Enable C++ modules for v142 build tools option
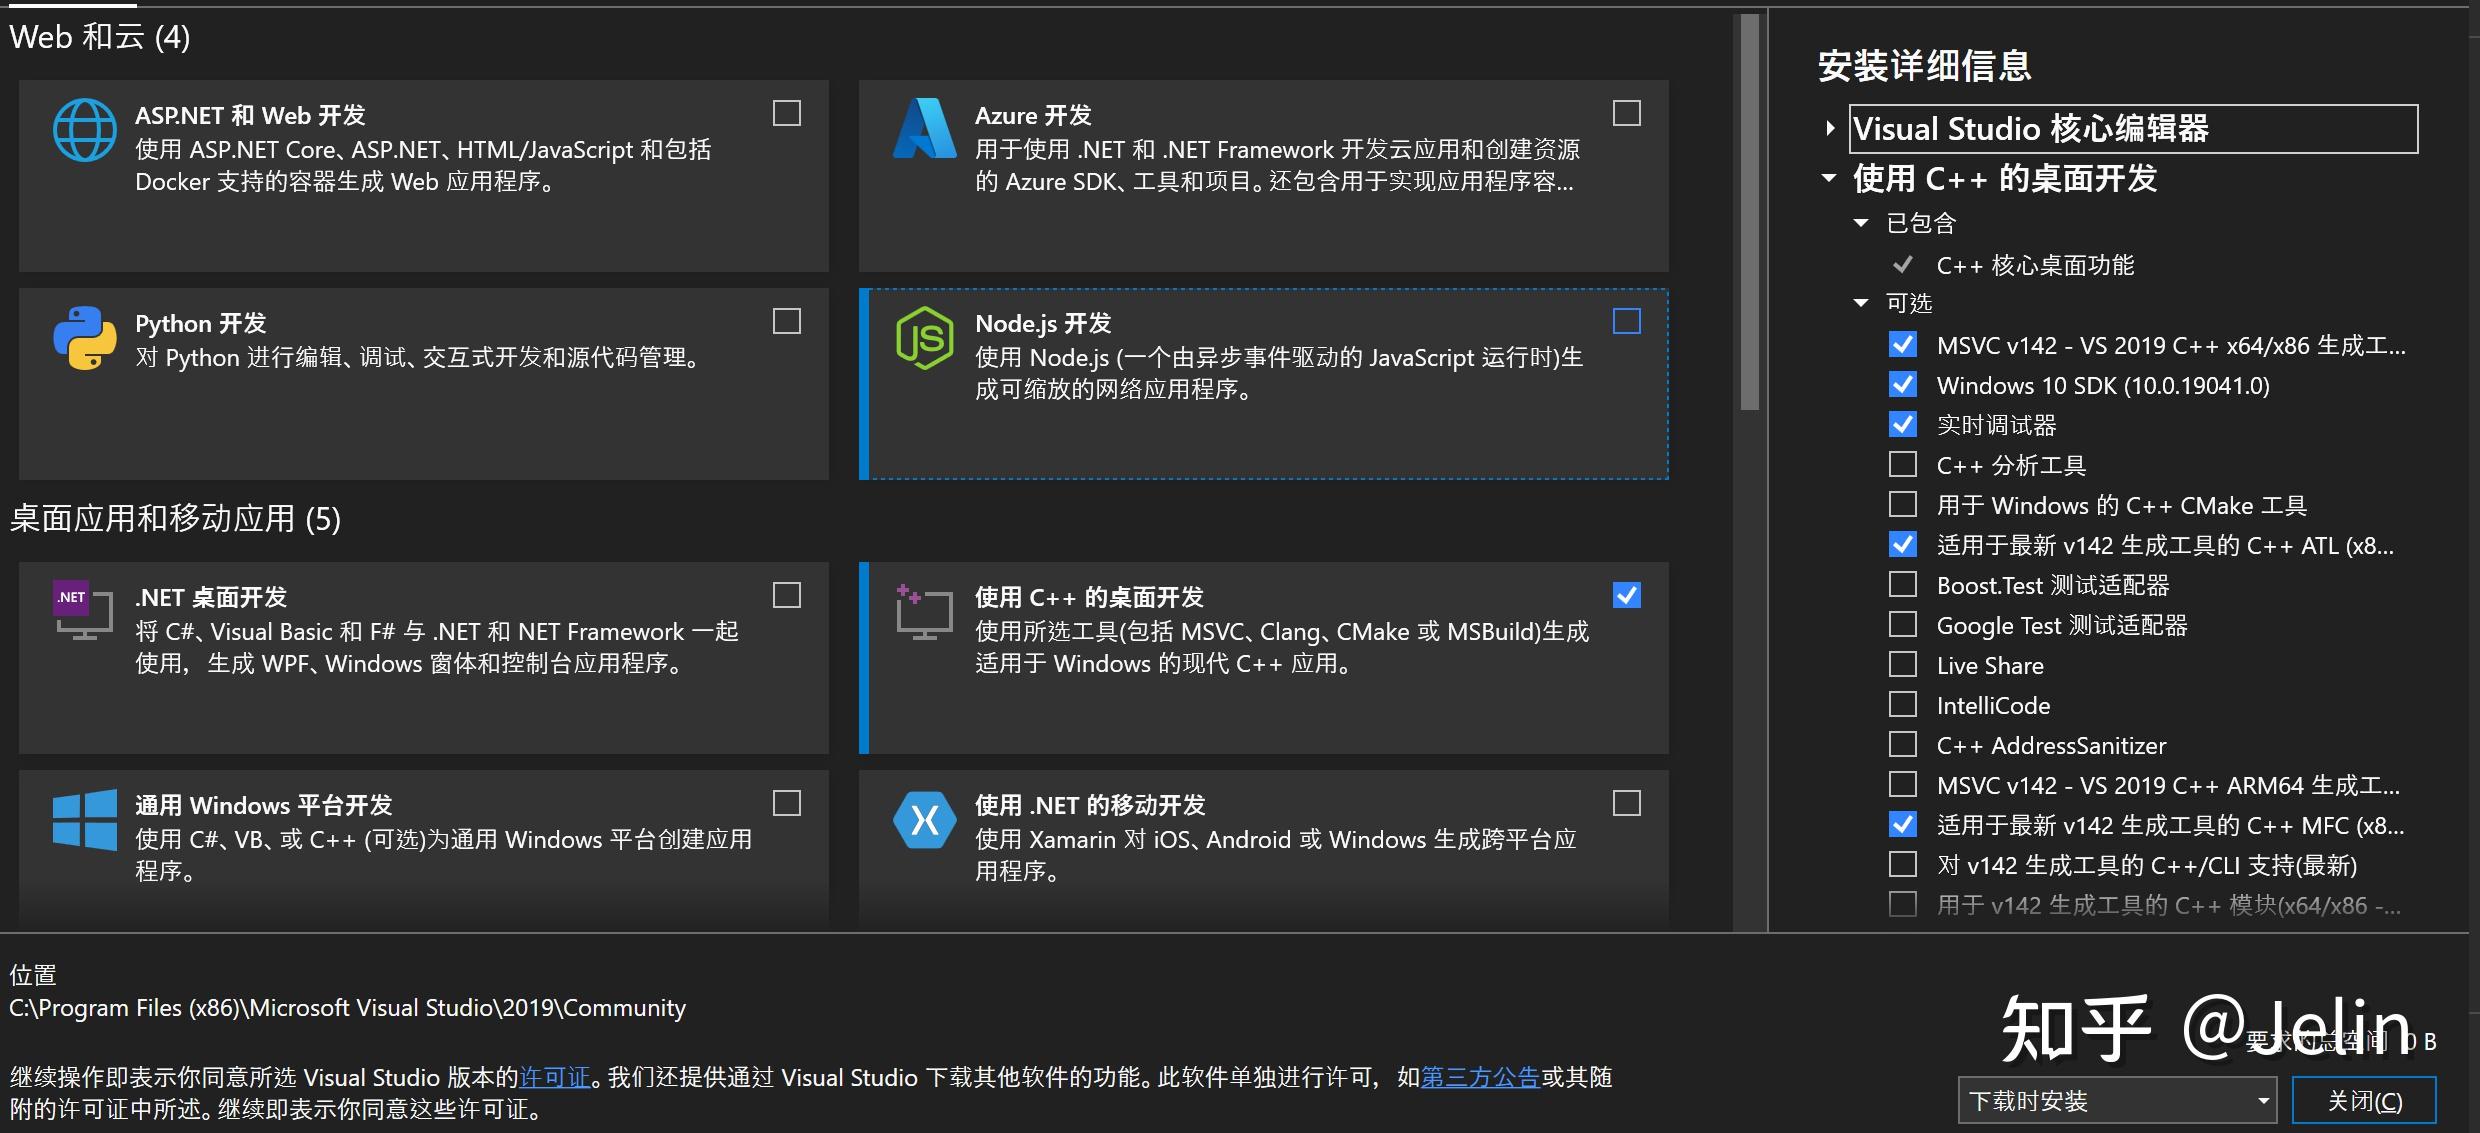Image resolution: width=2480 pixels, height=1133 pixels. (1903, 905)
